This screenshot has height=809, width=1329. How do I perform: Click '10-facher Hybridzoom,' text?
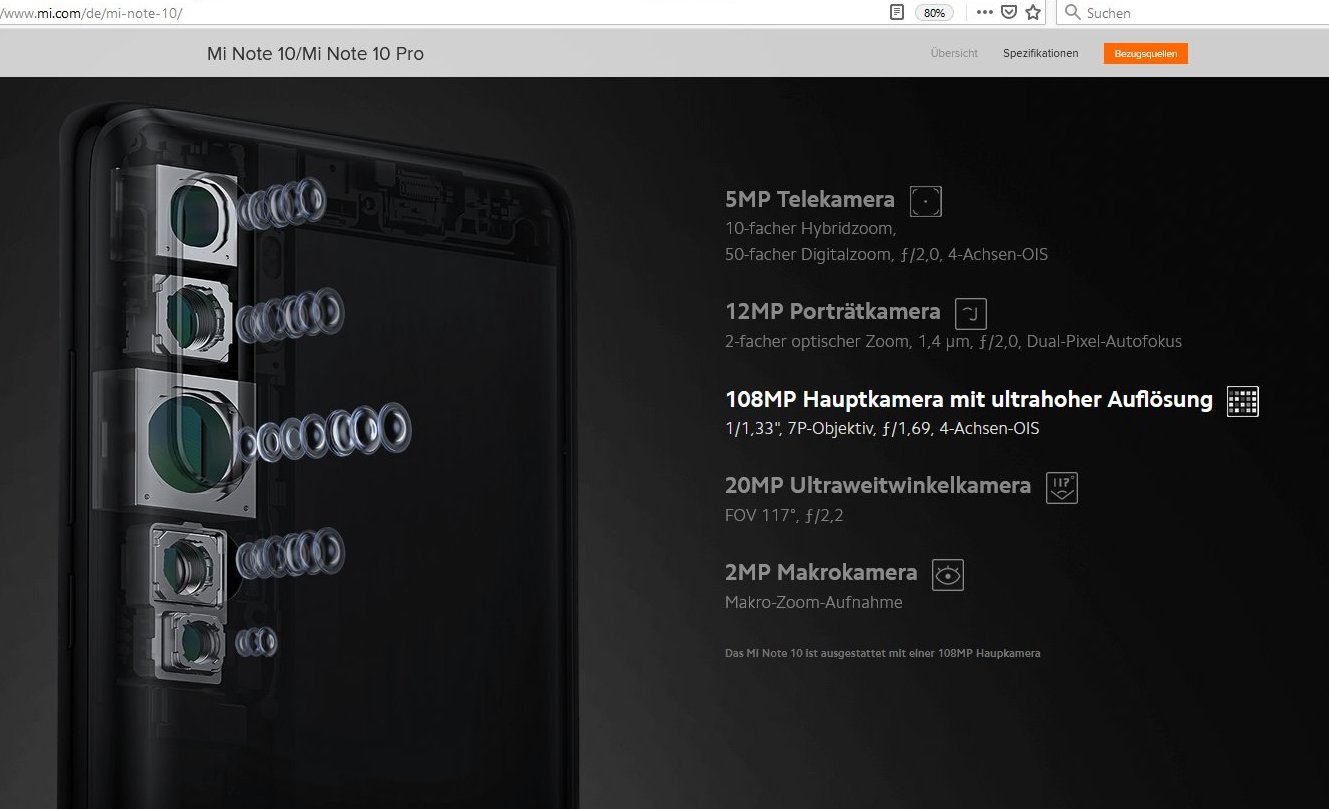(x=811, y=228)
